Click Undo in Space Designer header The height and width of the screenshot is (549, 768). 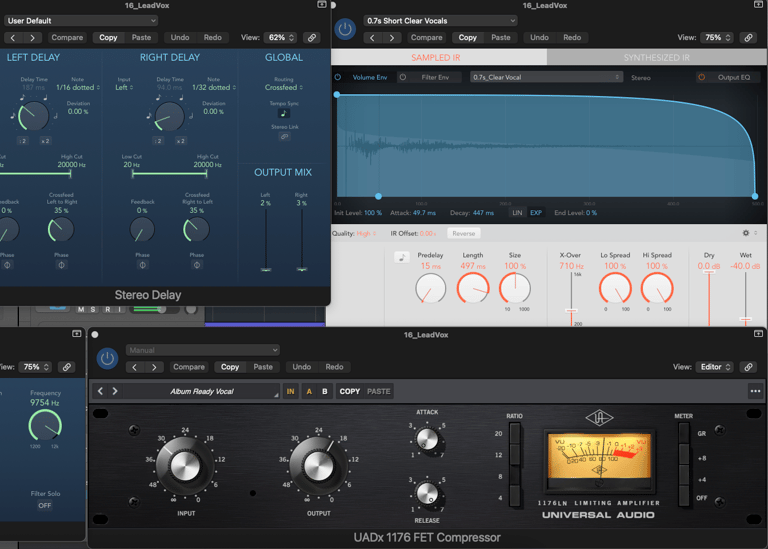539,38
